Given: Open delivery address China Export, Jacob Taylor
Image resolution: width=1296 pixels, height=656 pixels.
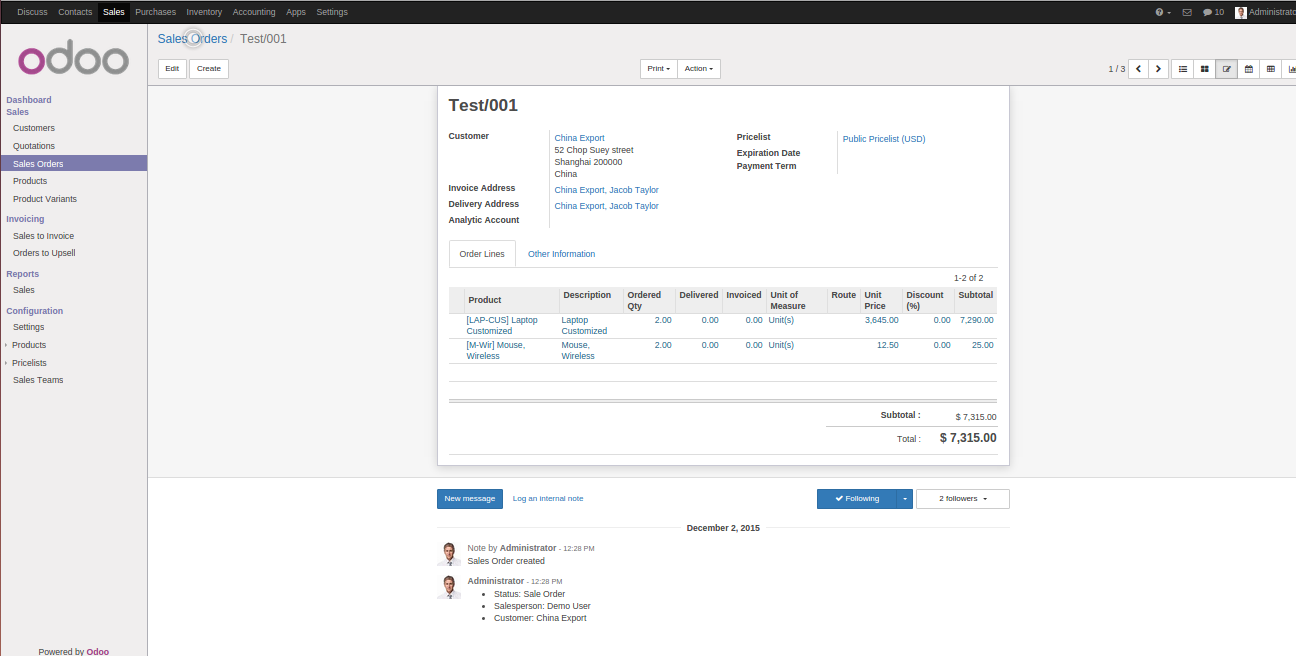Looking at the screenshot, I should (606, 206).
